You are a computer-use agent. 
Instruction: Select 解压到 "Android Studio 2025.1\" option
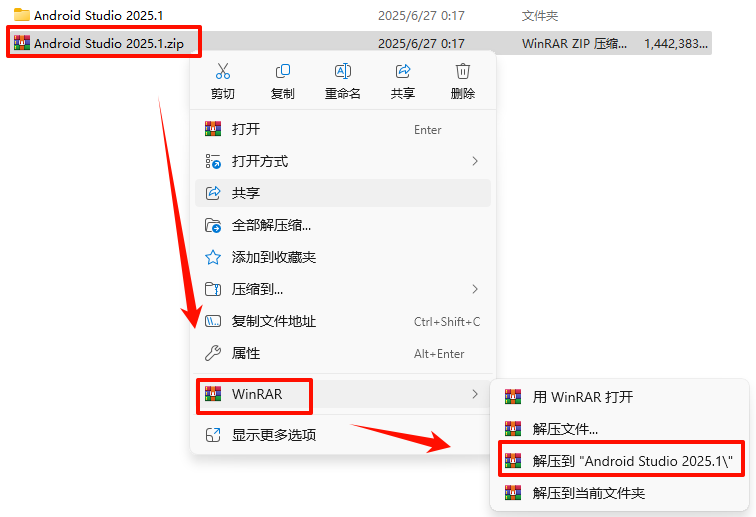(620, 461)
